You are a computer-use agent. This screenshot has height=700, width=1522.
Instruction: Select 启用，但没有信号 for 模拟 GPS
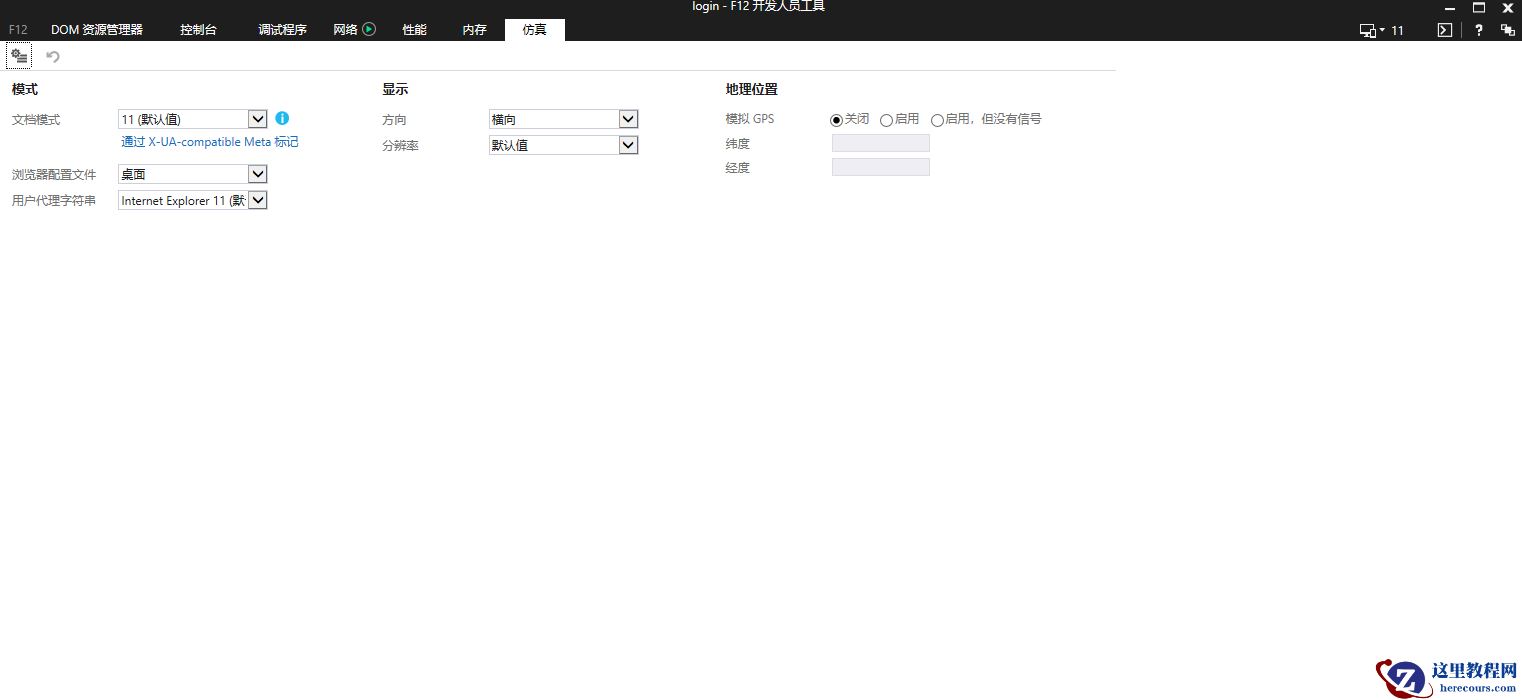938,119
